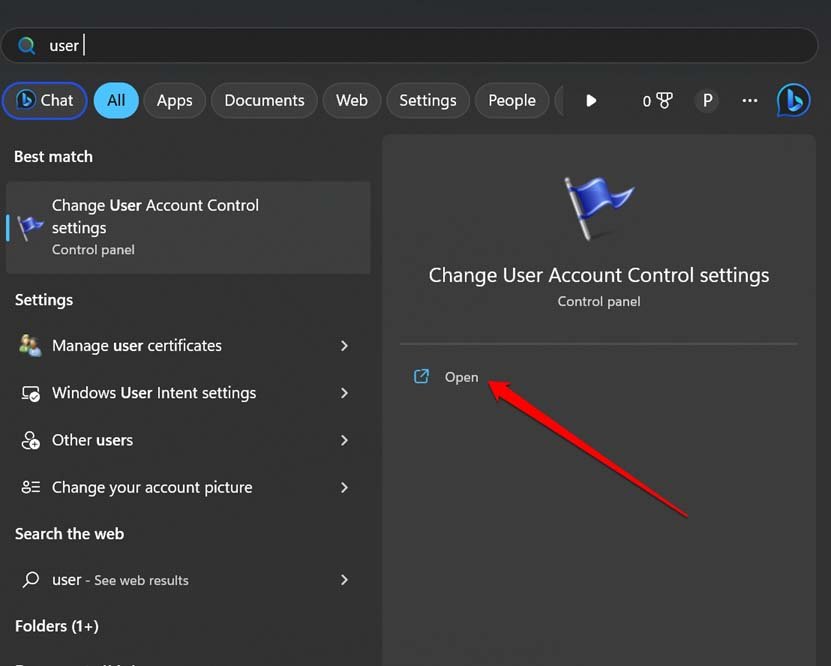This screenshot has height=666, width=831.
Task: Click the large flag icon in preview pane
Action: [x=598, y=208]
